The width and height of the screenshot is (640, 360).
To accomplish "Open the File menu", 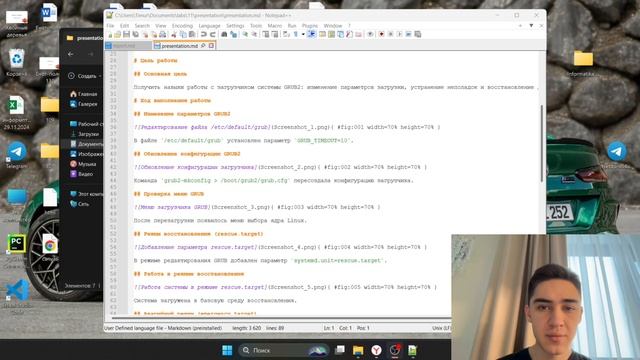I will click(x=110, y=26).
